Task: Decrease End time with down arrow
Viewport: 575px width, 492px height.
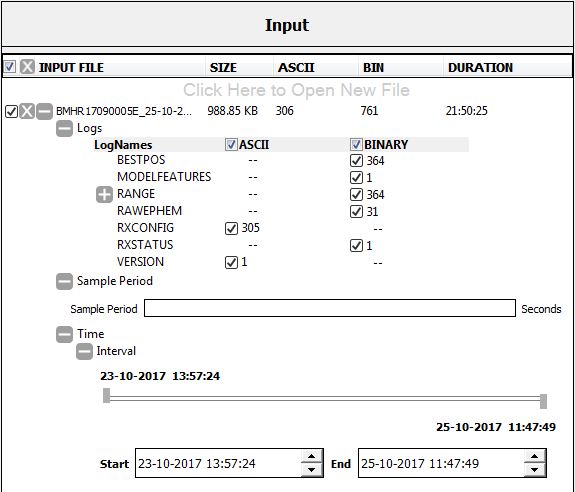Action: pos(534,470)
